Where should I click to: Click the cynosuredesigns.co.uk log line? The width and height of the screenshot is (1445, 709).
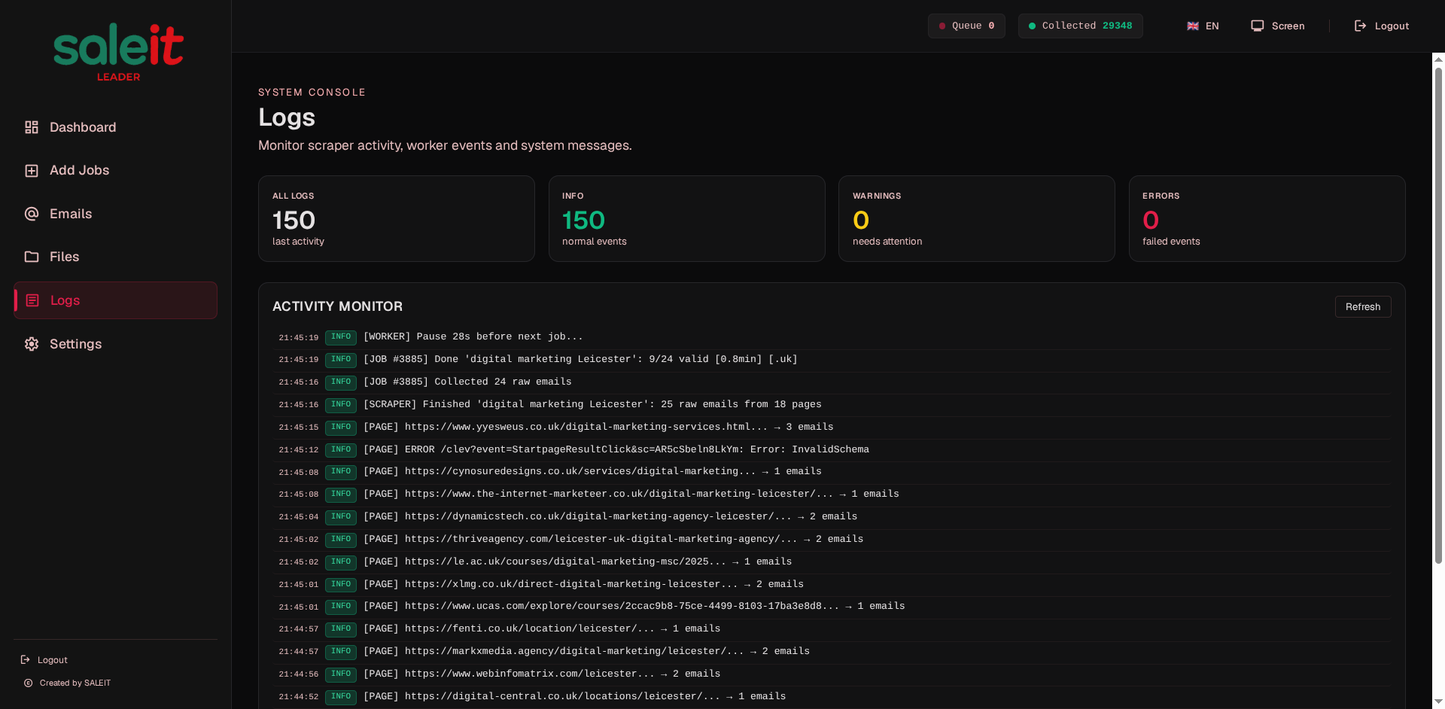pos(832,472)
